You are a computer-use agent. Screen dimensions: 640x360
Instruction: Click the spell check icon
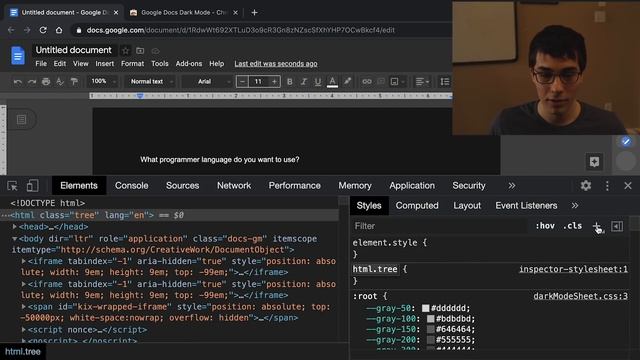coord(60,82)
